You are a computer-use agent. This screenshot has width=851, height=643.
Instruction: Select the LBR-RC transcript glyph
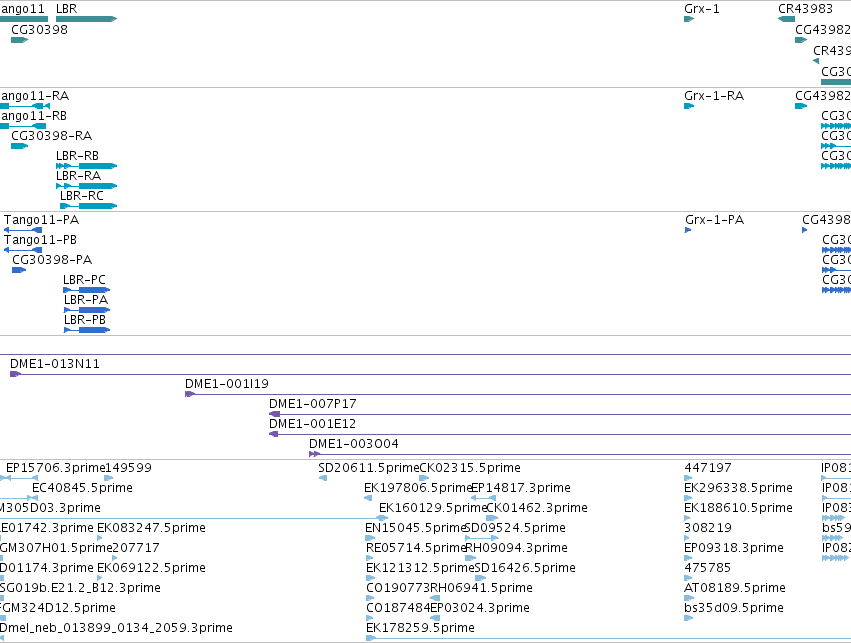(x=88, y=206)
